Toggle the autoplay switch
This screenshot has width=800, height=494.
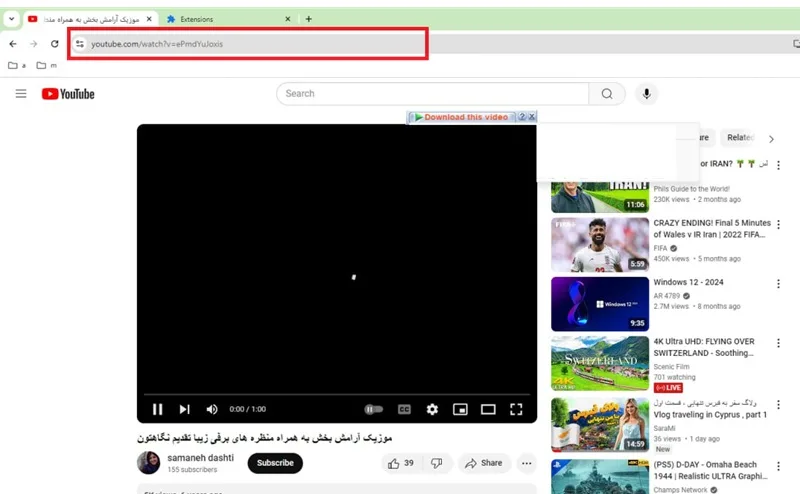[x=373, y=409]
